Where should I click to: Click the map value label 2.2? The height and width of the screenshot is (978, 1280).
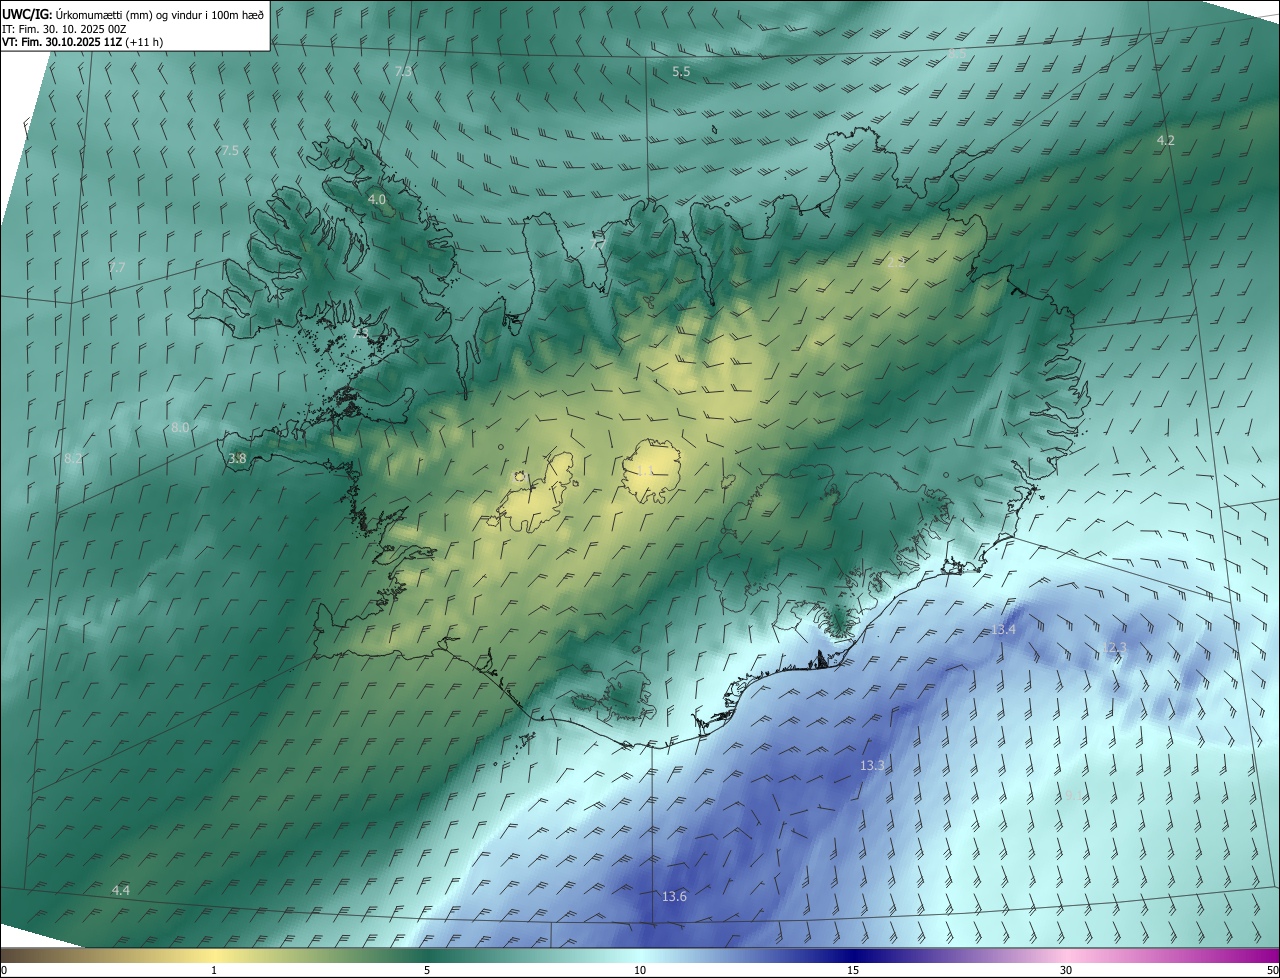tap(896, 262)
